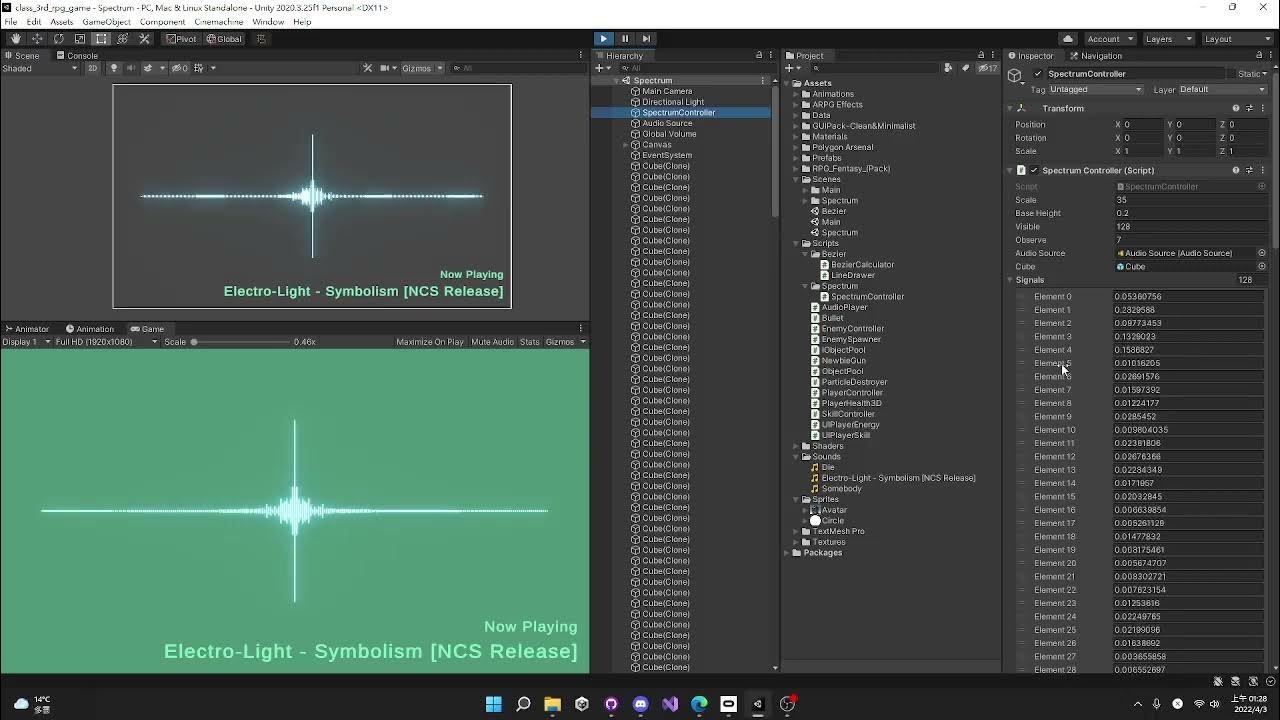Open the GameObject menu
Viewport: 1280px width, 720px height.
click(x=105, y=22)
